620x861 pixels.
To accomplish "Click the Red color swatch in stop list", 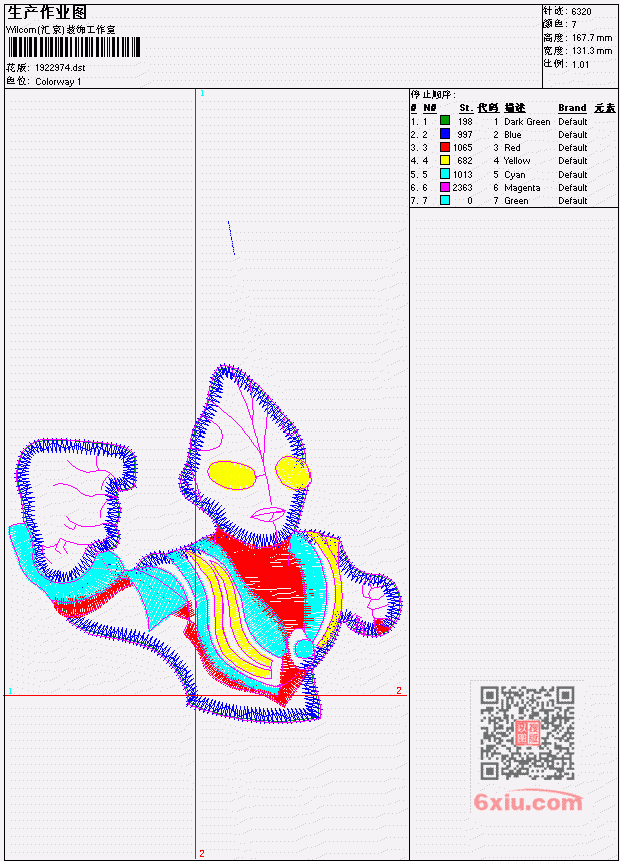I will tap(445, 147).
